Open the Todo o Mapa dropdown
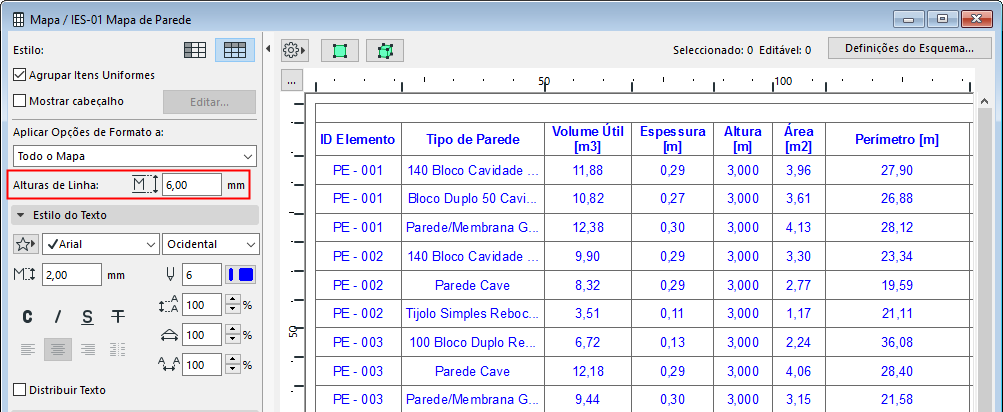 (134, 156)
